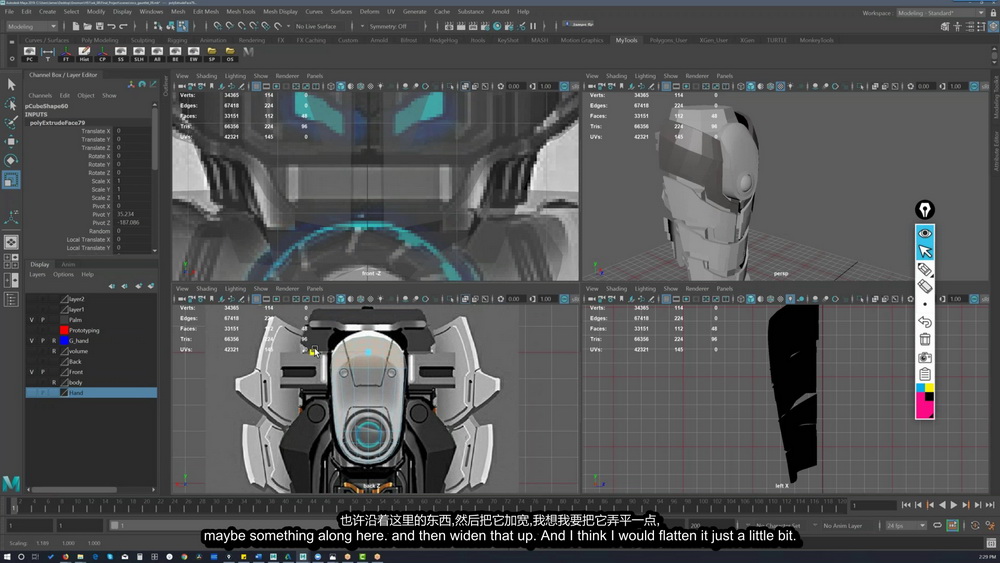Viewport: 1000px width, 563px height.
Task: Click the red Prototyping layer color swatch
Action: pyautogui.click(x=64, y=330)
